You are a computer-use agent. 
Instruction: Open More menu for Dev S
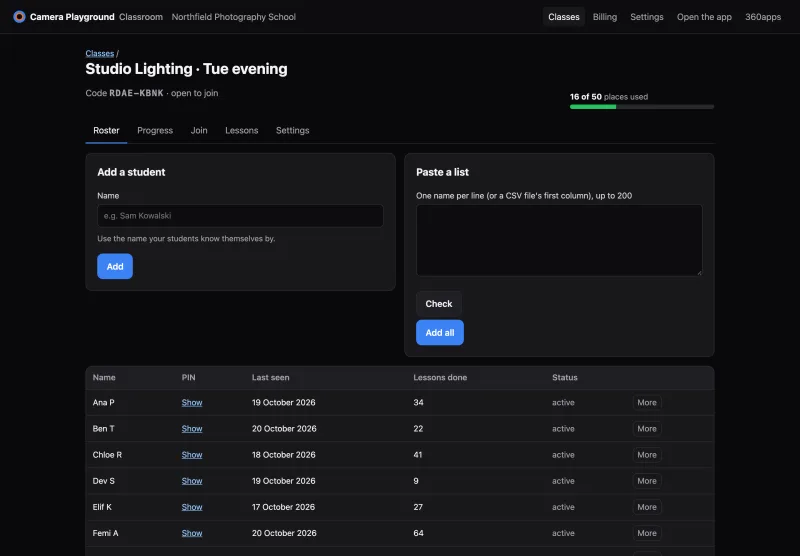pos(647,481)
